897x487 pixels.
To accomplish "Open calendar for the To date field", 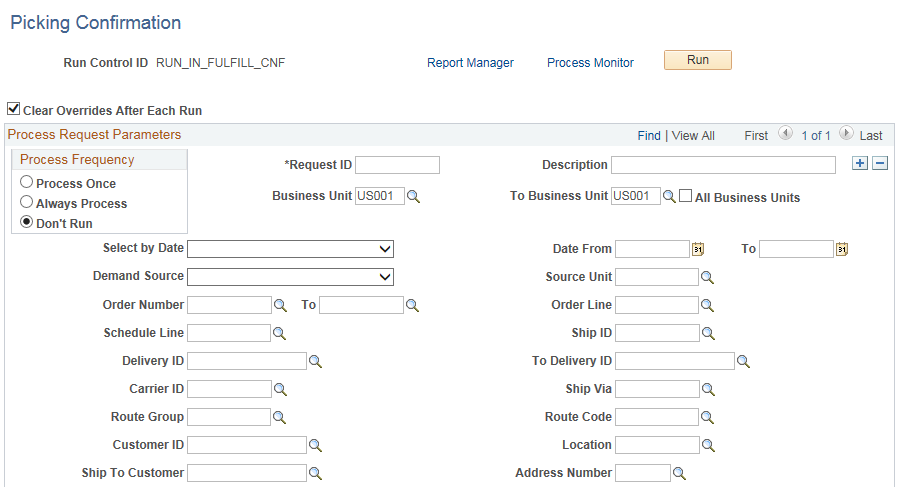I will tap(842, 249).
